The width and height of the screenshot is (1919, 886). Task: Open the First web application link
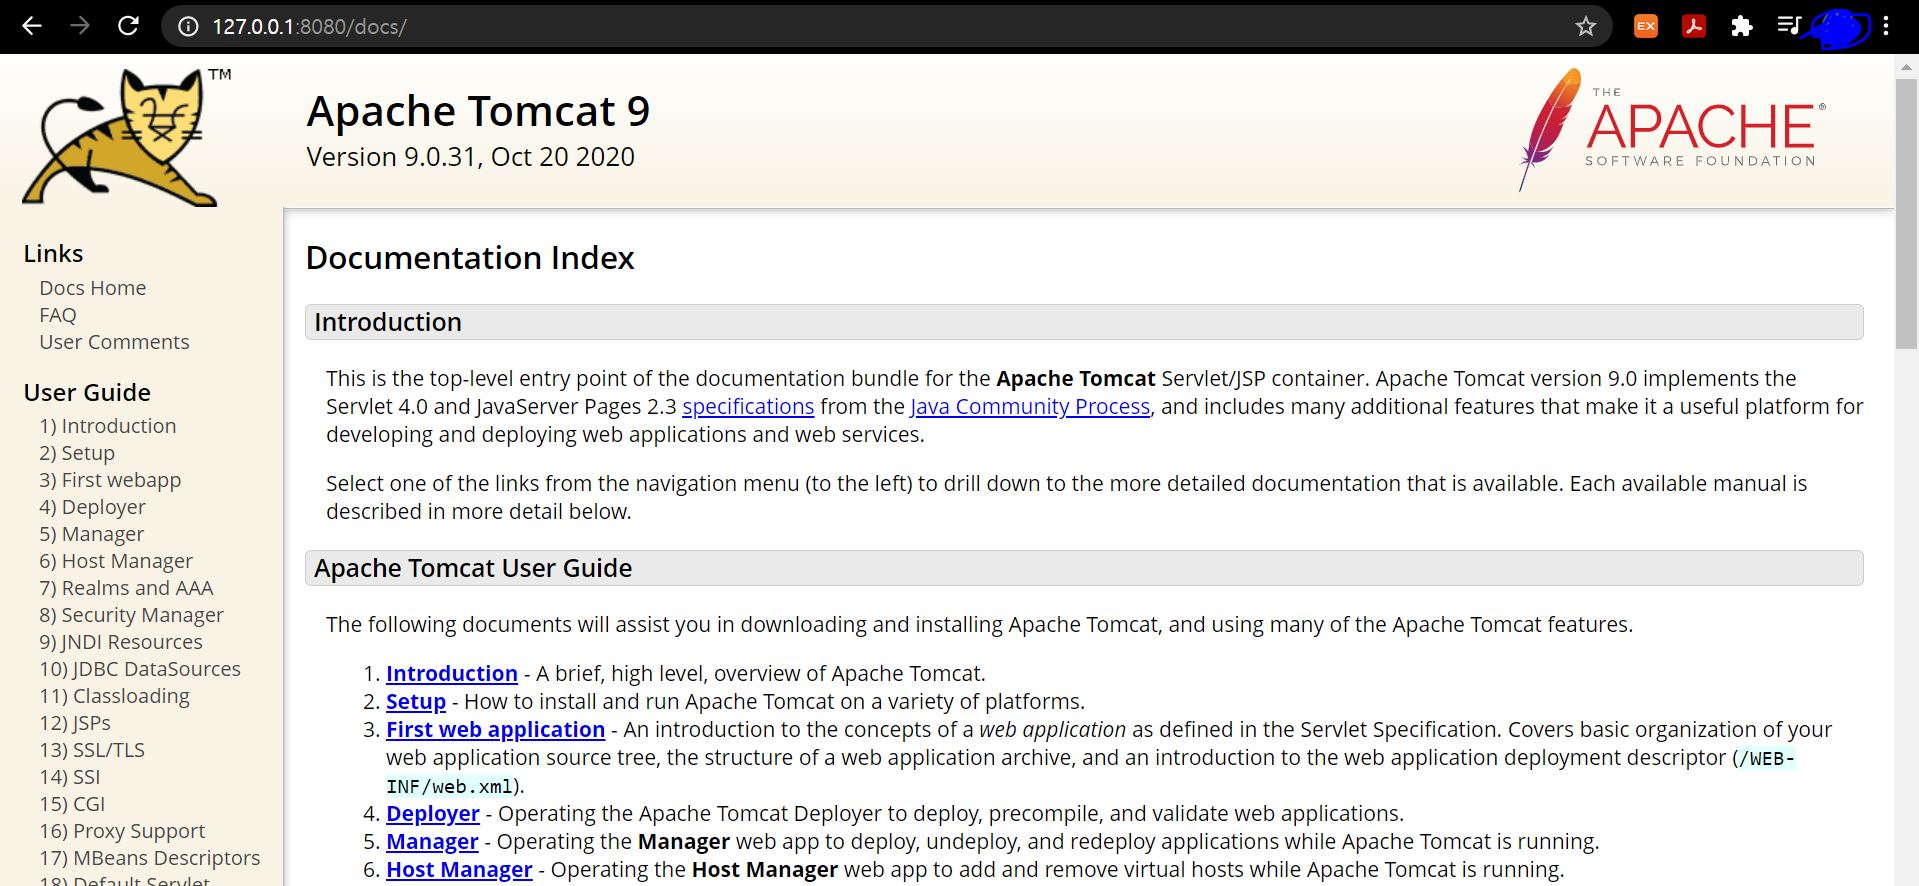pos(496,730)
